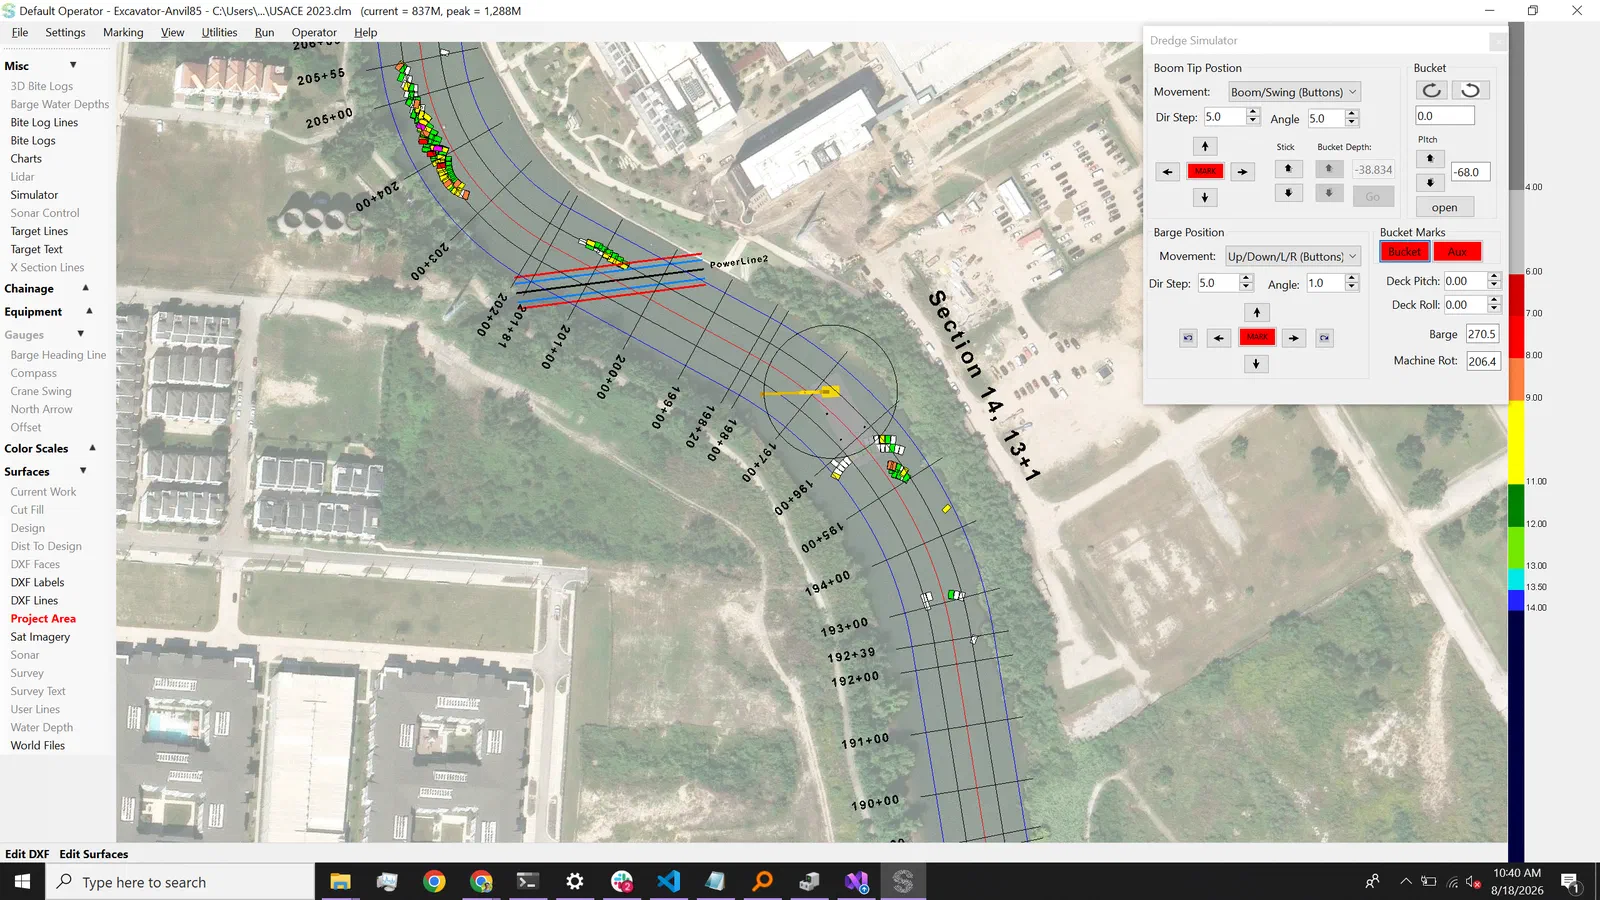Increase bucket Pitch with up arrow
1600x900 pixels.
(x=1430, y=159)
